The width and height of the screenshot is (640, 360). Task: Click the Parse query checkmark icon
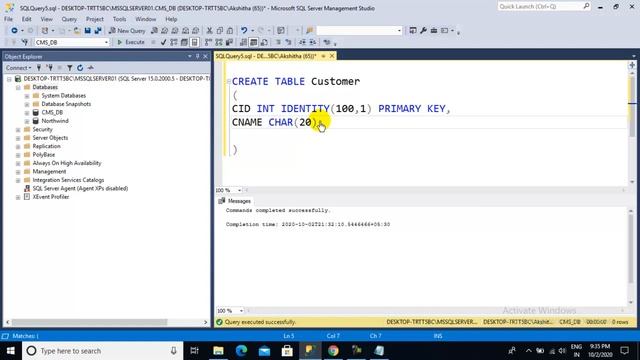(163, 42)
